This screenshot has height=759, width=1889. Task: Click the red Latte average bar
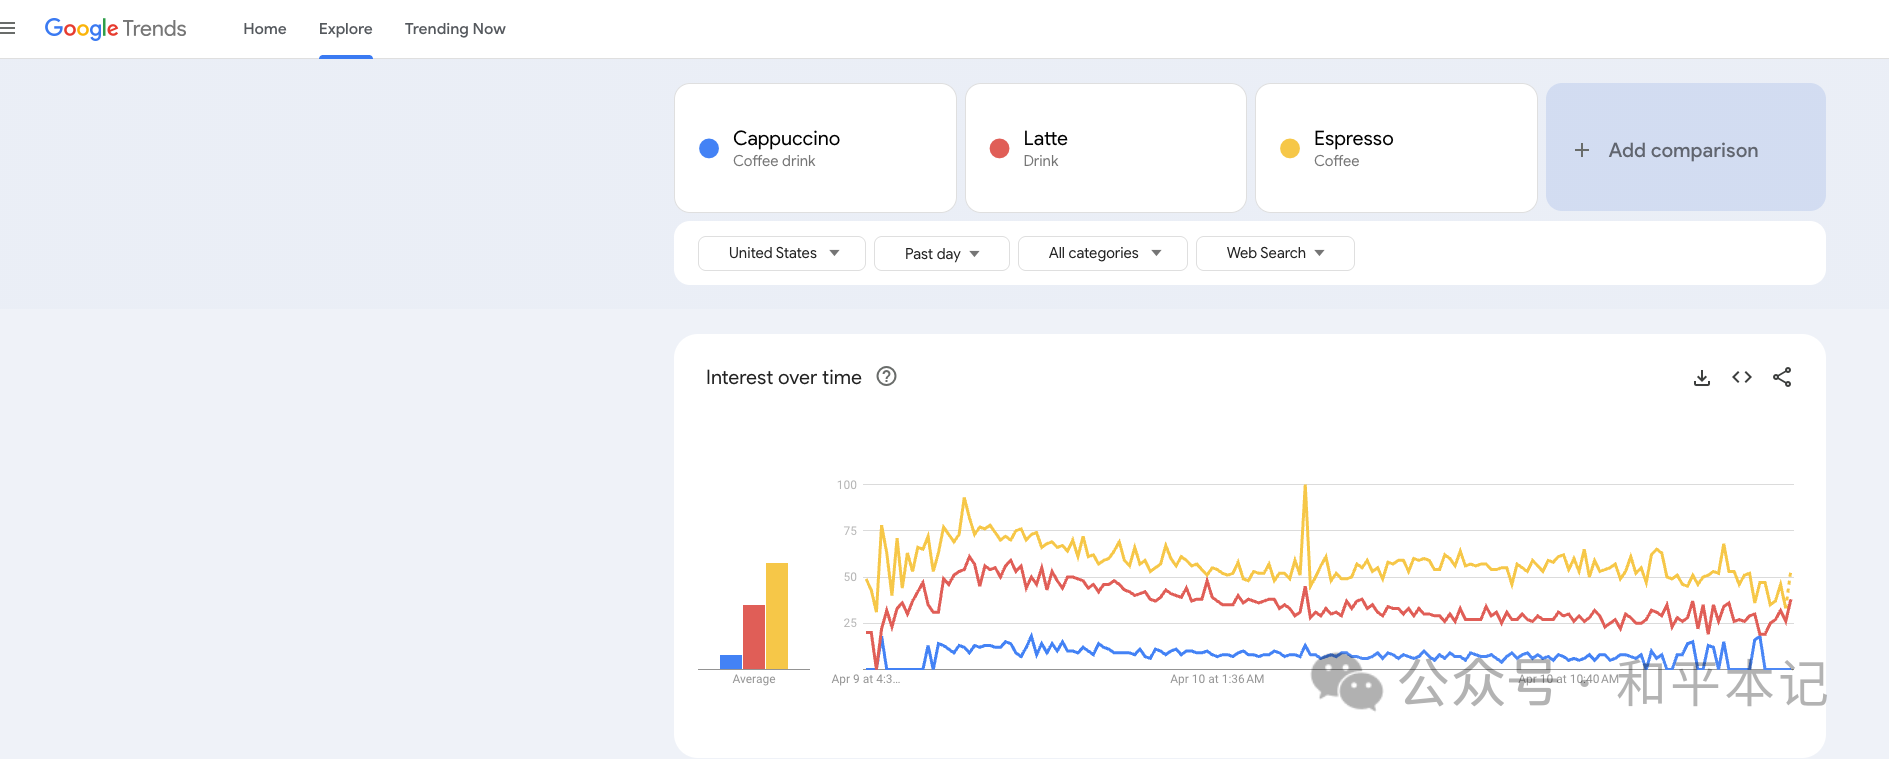754,637
